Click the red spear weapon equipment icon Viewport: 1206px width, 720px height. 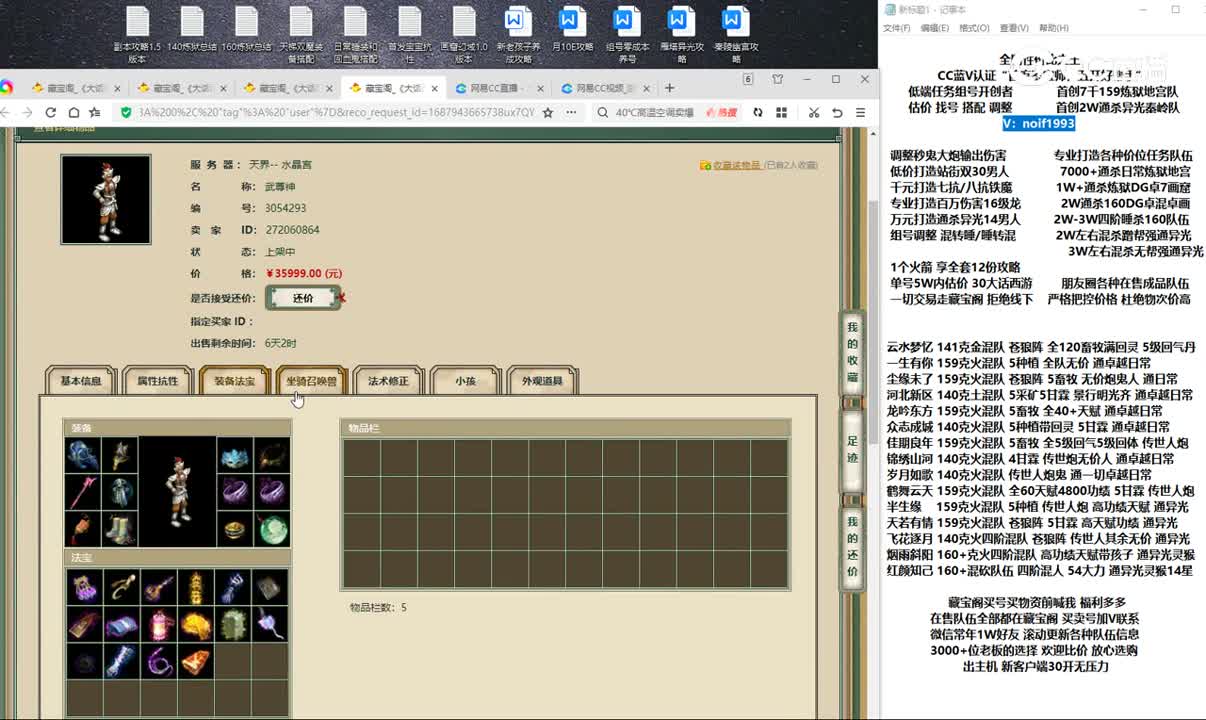[x=82, y=492]
